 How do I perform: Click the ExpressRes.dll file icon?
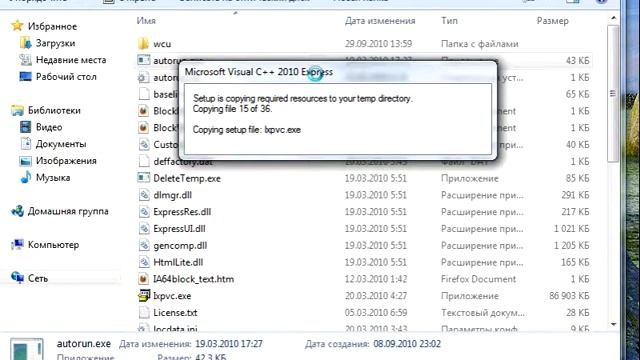tap(144, 212)
